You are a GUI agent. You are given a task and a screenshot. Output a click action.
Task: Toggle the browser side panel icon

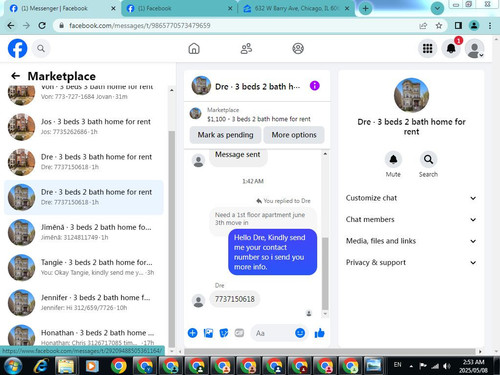coord(458,25)
